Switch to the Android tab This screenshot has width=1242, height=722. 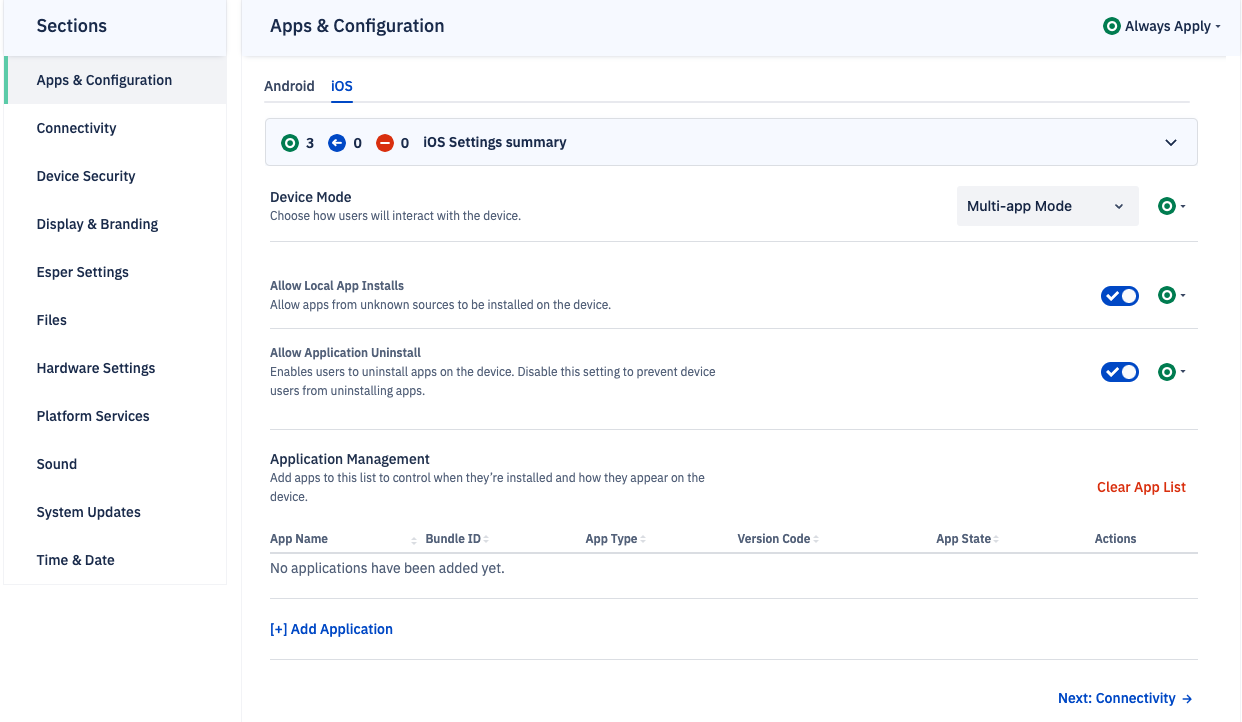click(x=289, y=86)
